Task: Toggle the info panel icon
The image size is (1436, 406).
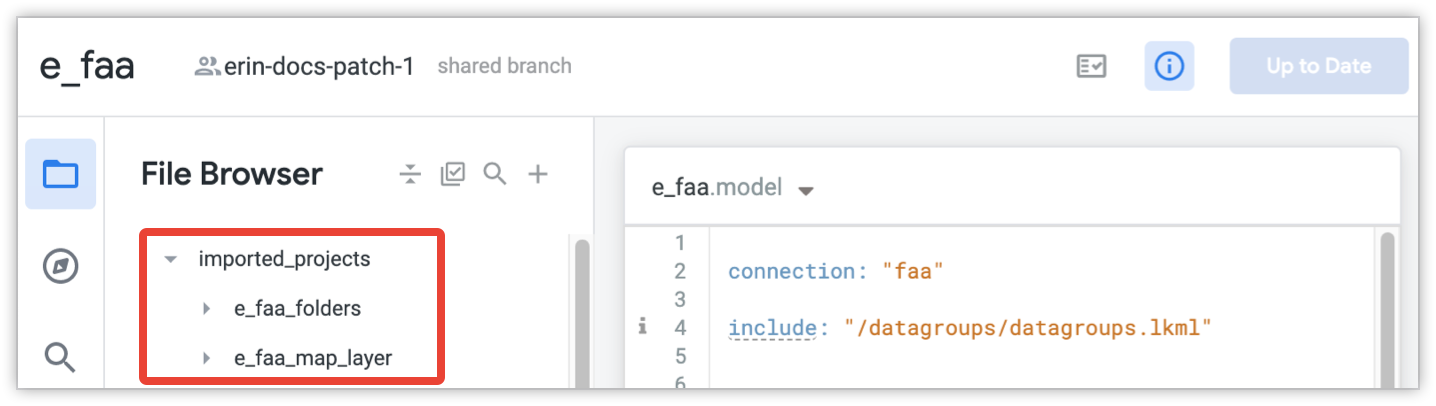Action: [x=1168, y=67]
